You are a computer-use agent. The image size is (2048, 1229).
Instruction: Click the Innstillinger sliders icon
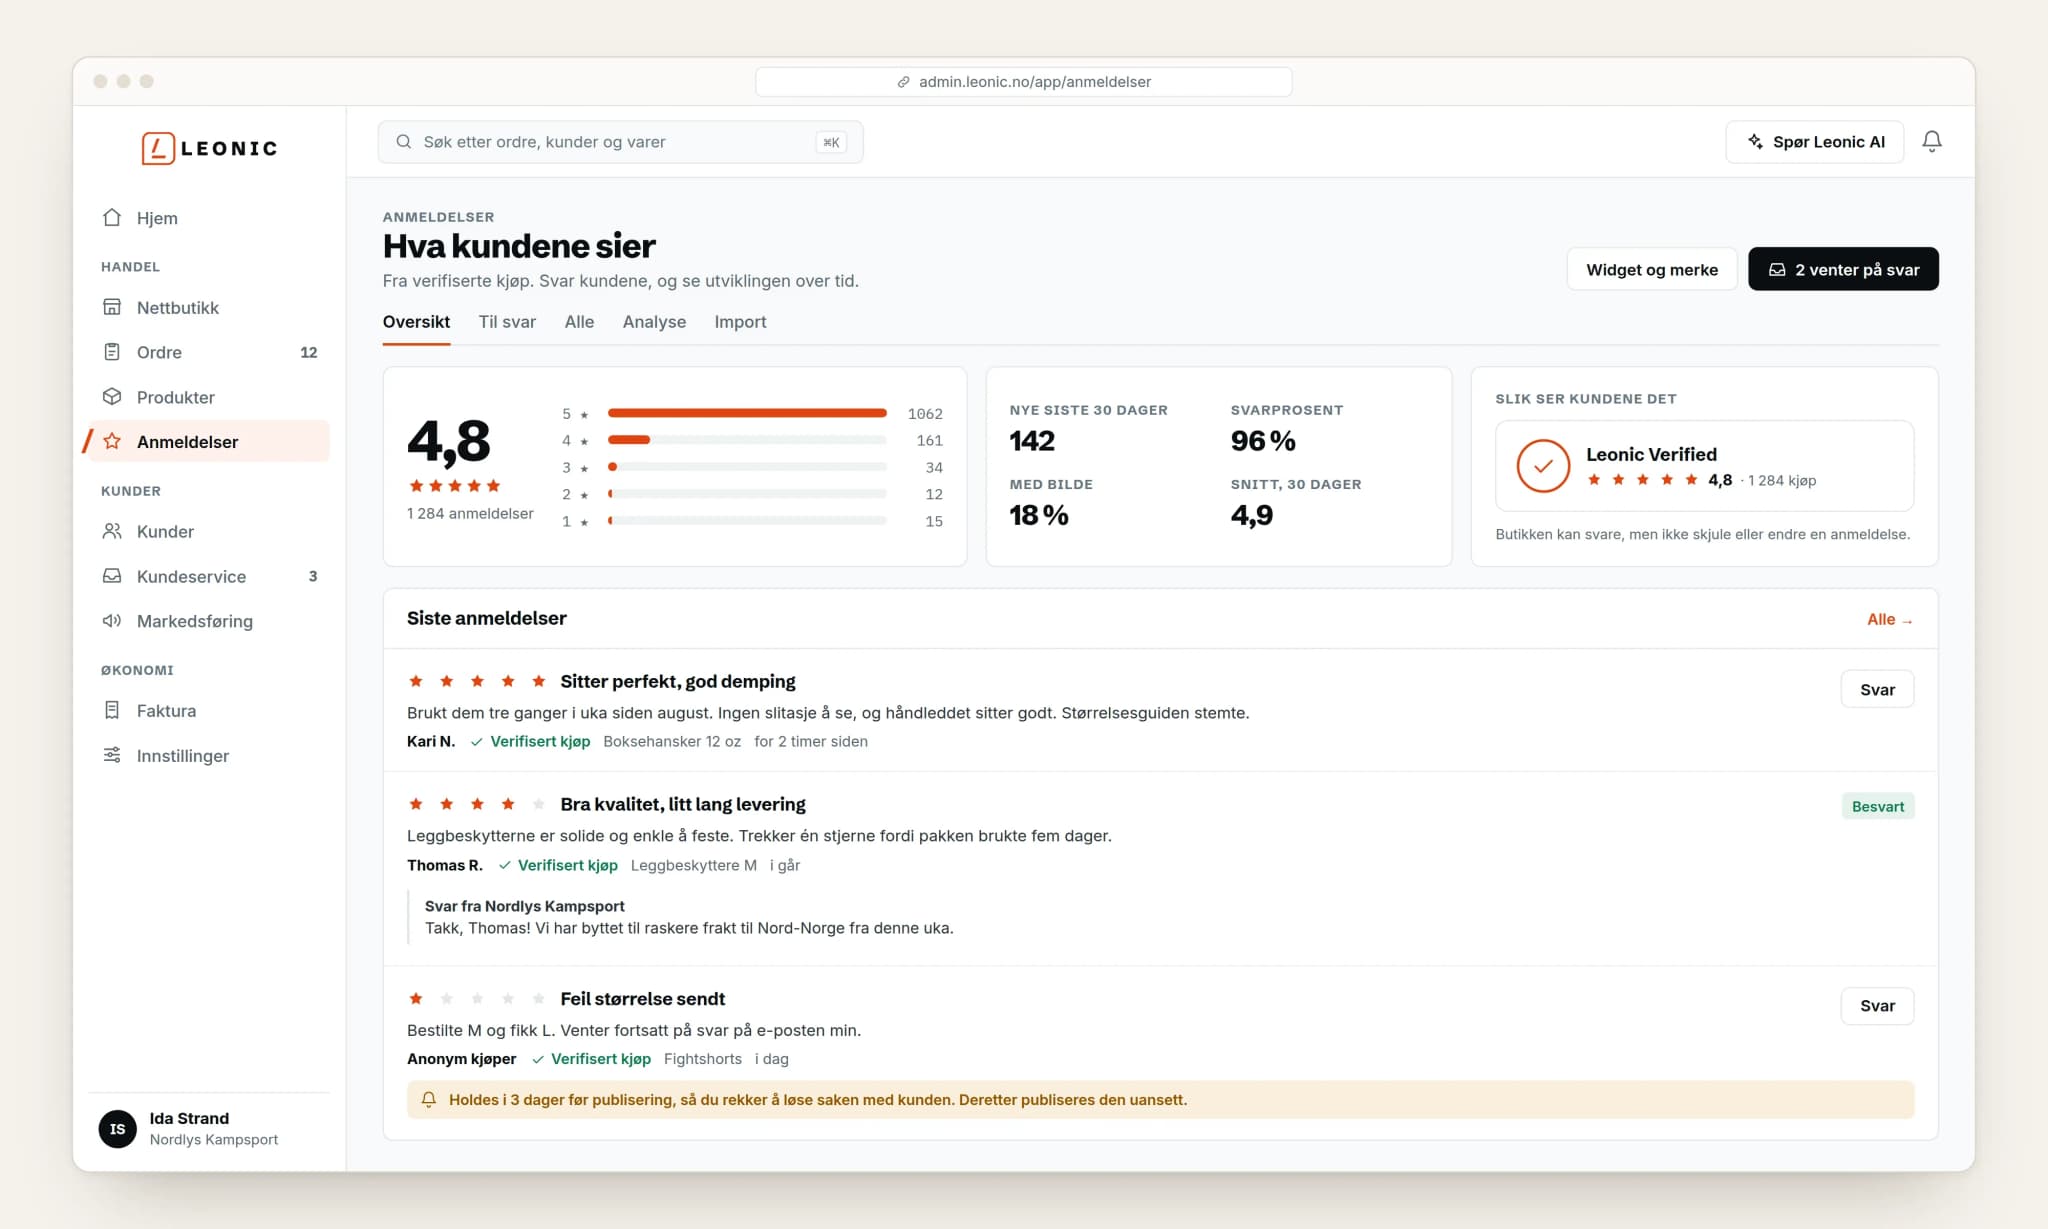[x=112, y=755]
